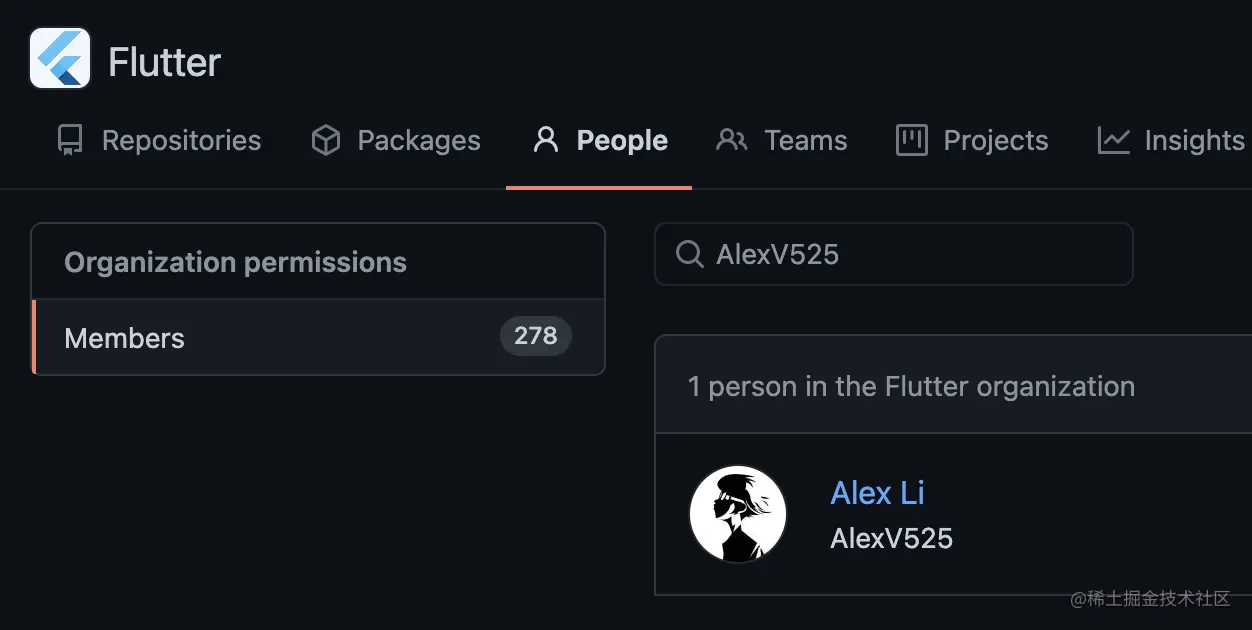Select Members in the permissions sidebar
The width and height of the screenshot is (1252, 630).
pos(125,338)
